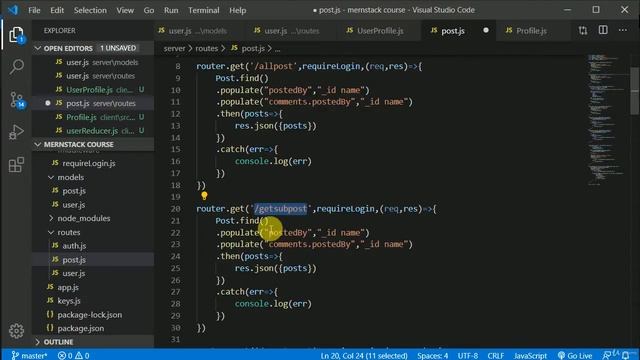The image size is (640, 360).
Task: Click server breadcrumb segment
Action: [x=174, y=49]
